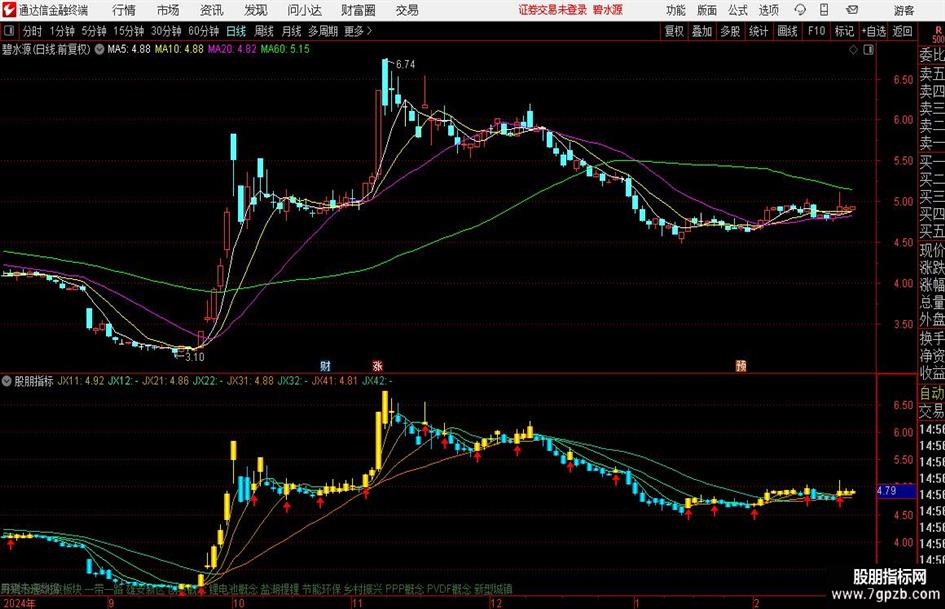Switch to the 15分钟 period tab
Image resolution: width=945 pixels, height=609 pixels.
click(x=128, y=31)
